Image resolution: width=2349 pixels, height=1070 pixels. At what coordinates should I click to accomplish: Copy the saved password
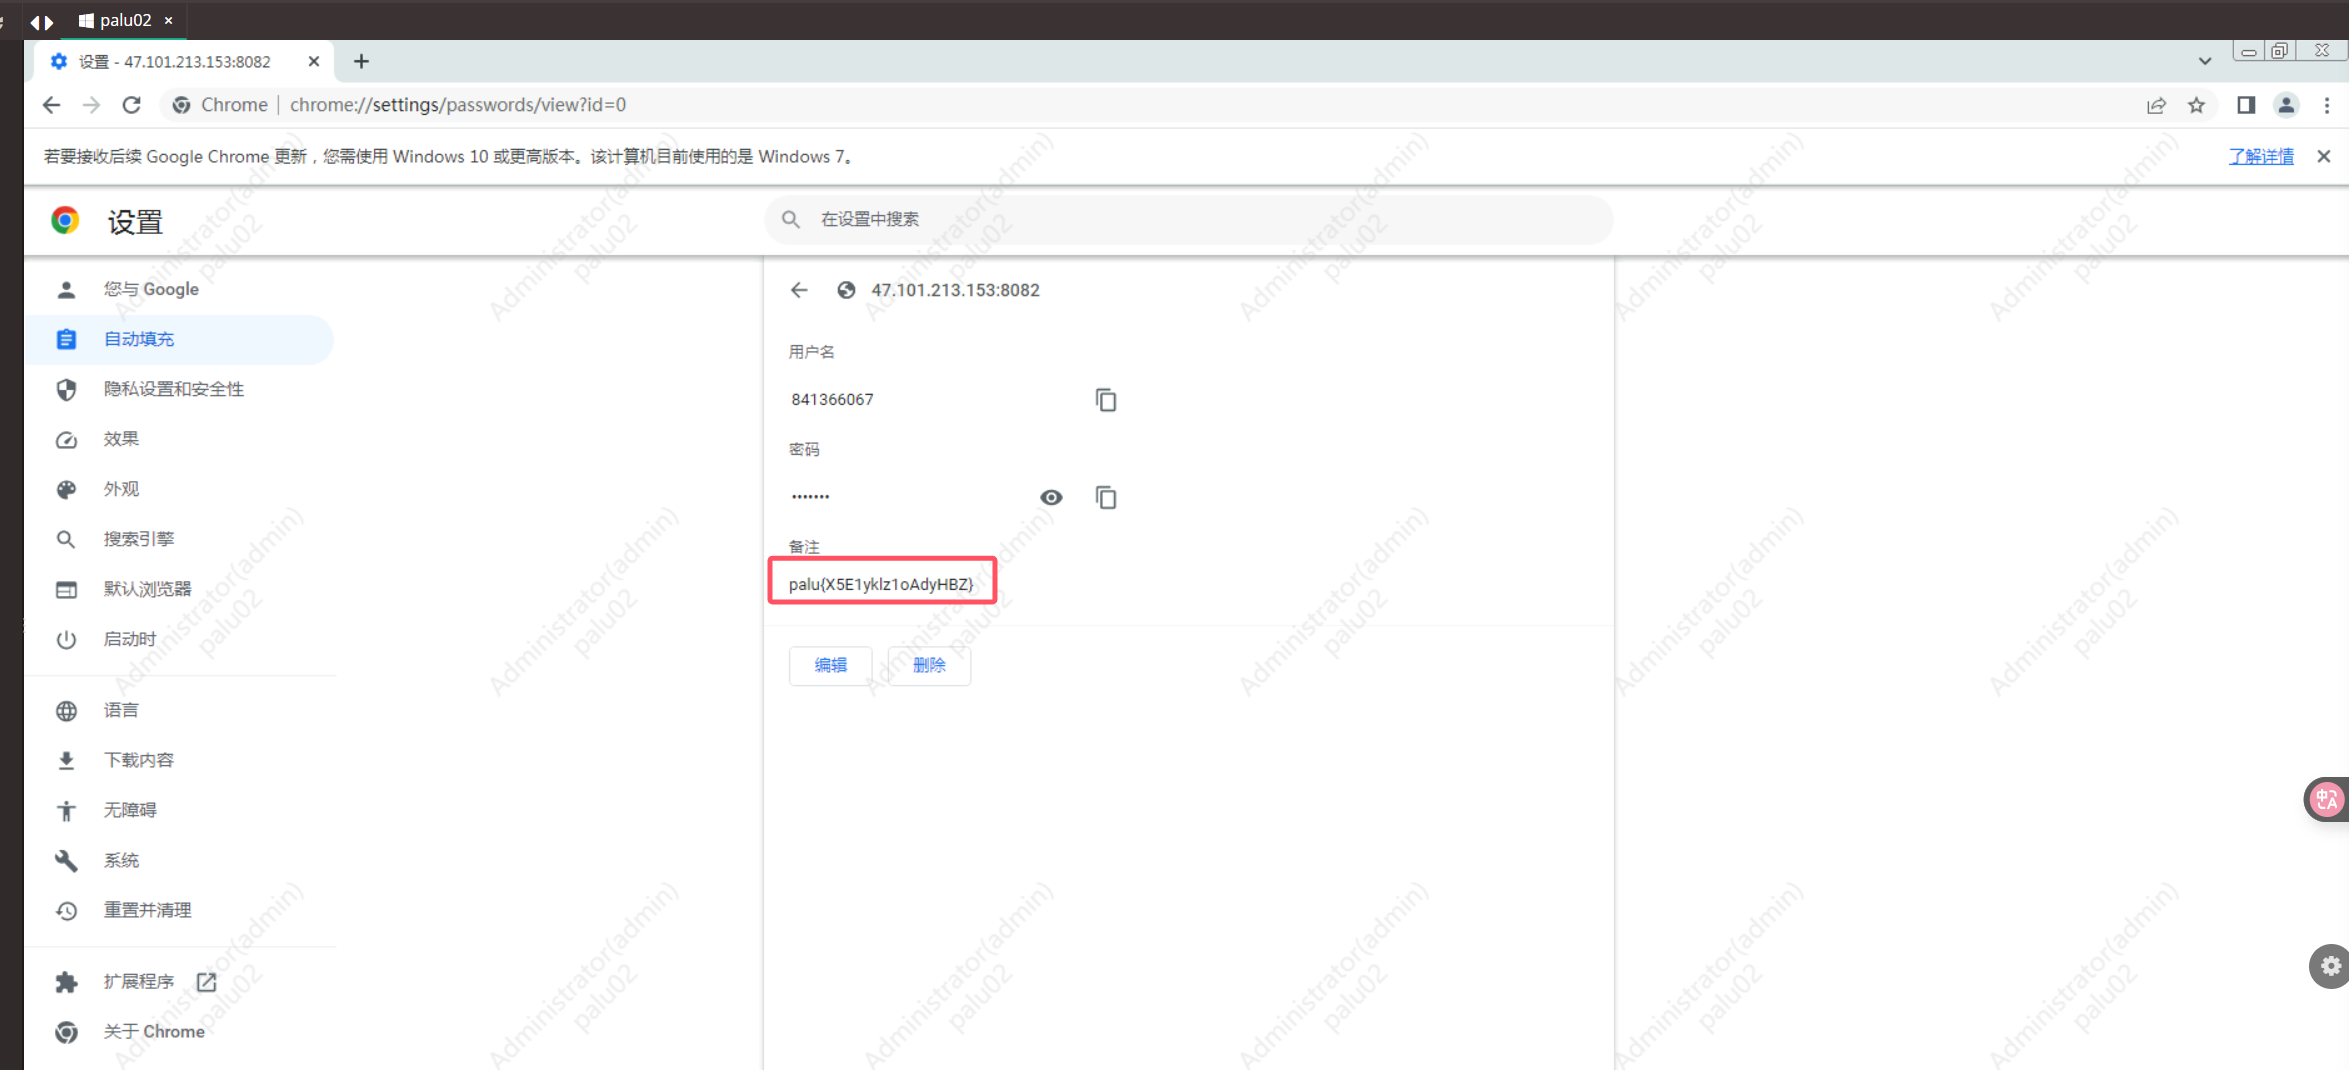tap(1105, 498)
